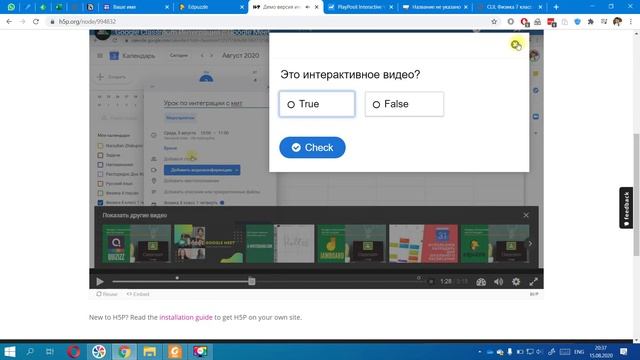Open the Windows Start menu
The image size is (640, 360).
pyautogui.click(x=9, y=351)
